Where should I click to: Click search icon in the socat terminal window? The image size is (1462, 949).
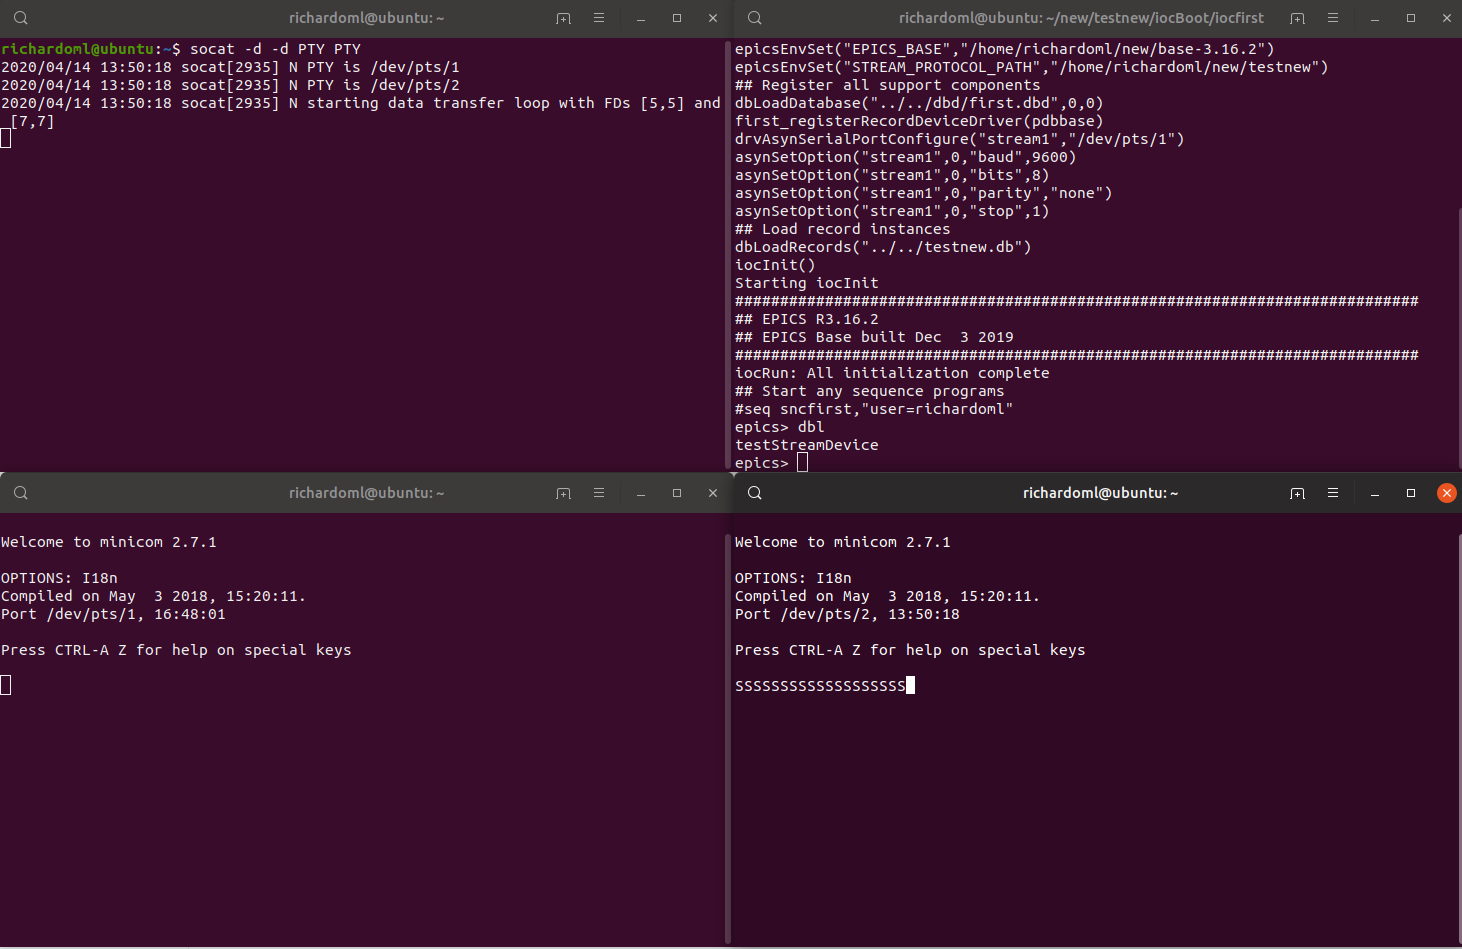tap(21, 18)
